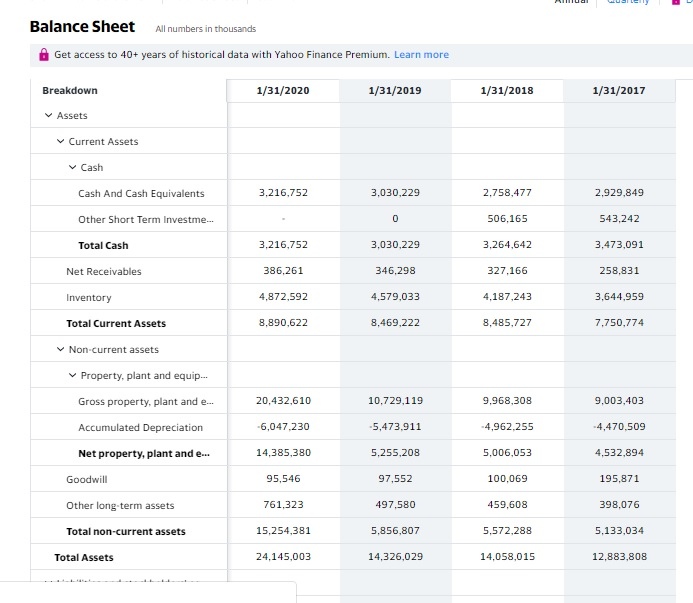Click the Other long-term assets label
Screen dimensions: 693x603
(120, 506)
